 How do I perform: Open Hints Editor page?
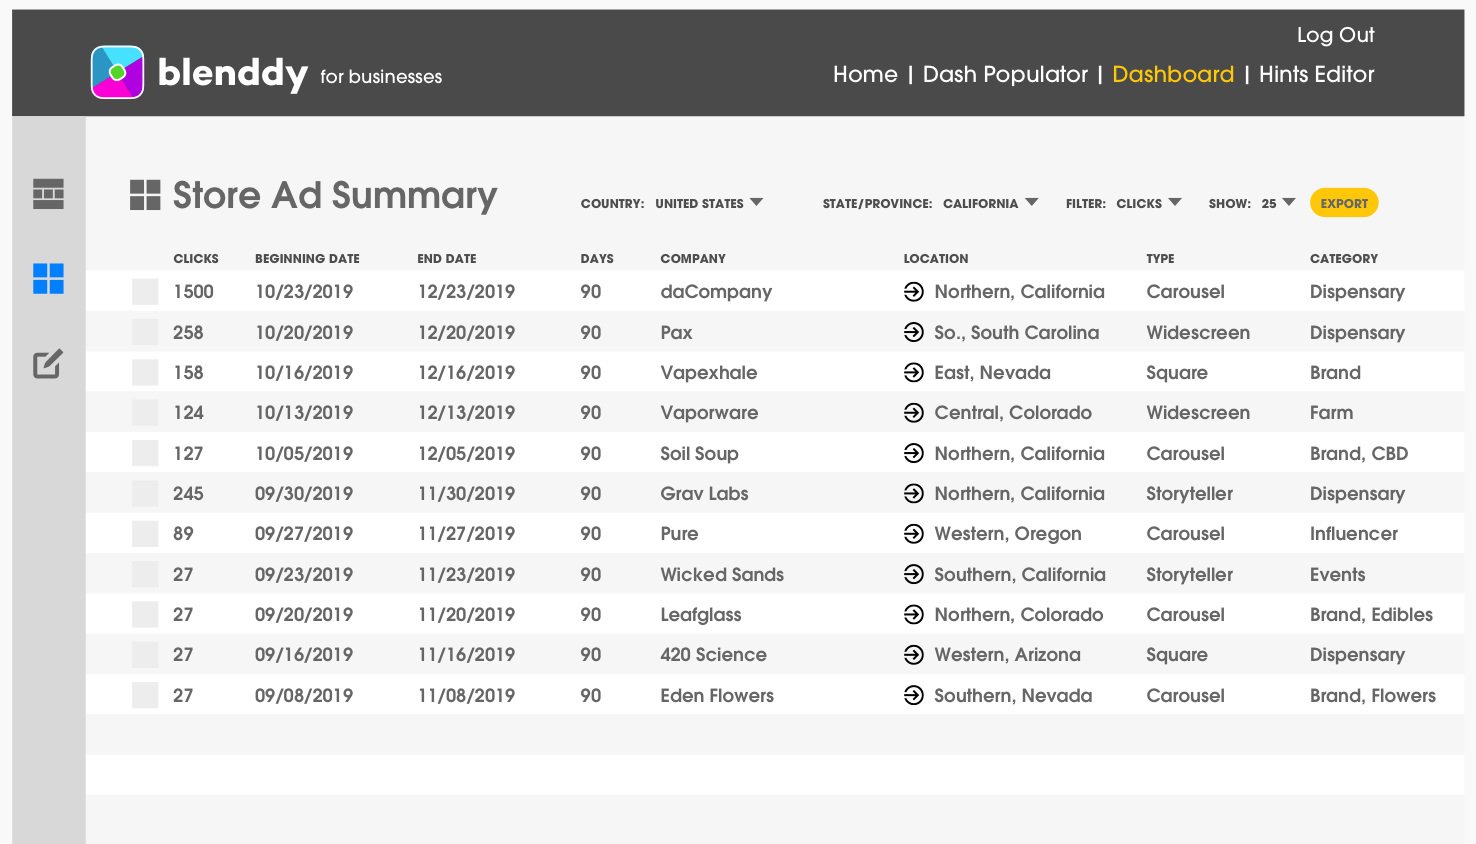[x=1316, y=74]
